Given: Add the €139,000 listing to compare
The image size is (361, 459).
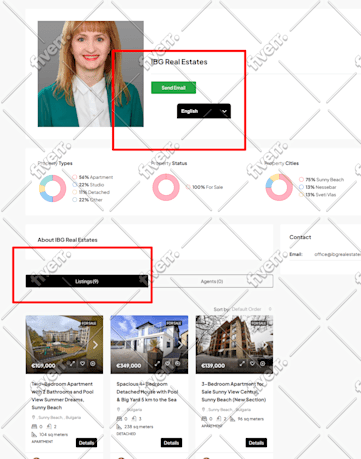Looking at the screenshot, I should pos(263,363).
